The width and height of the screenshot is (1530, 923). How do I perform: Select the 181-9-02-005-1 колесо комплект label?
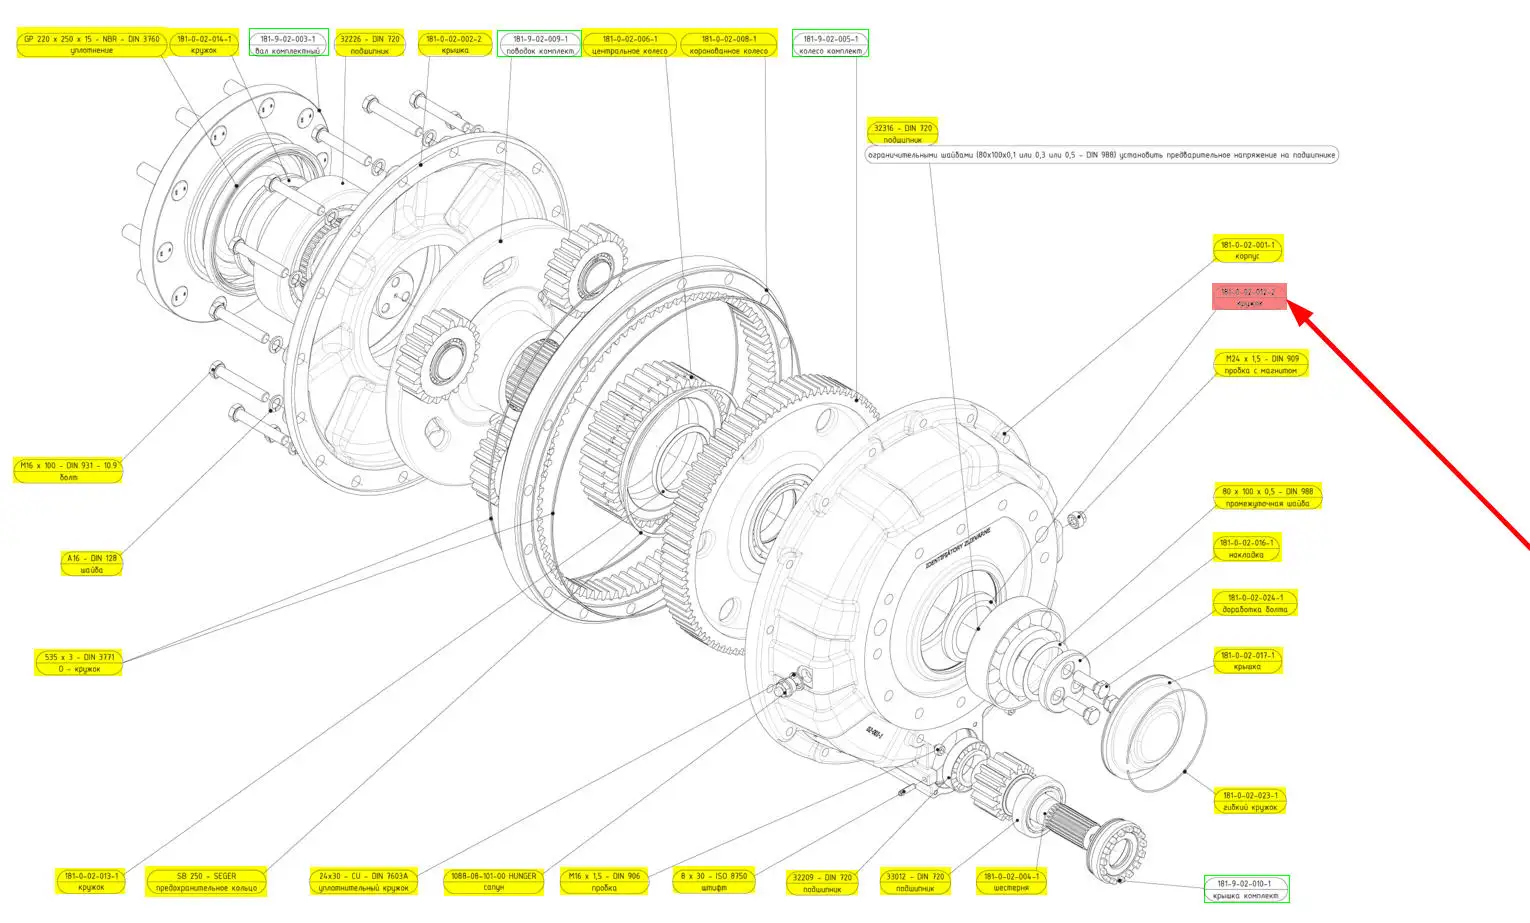tap(830, 44)
